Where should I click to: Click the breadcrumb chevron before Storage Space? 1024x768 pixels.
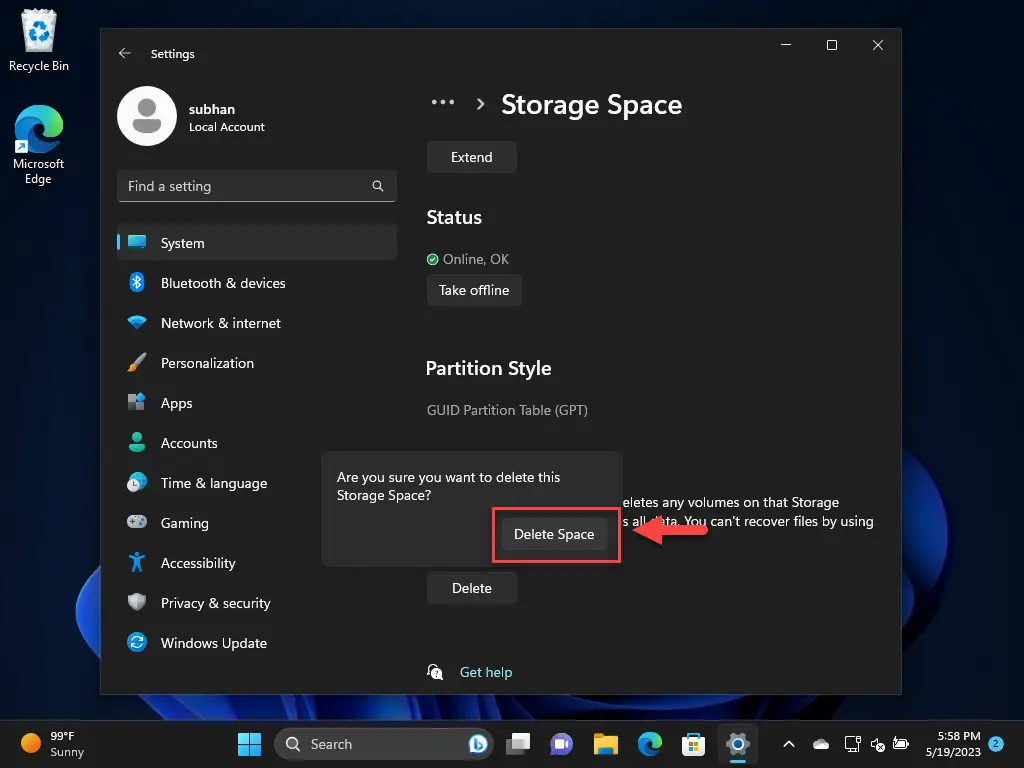pos(481,104)
